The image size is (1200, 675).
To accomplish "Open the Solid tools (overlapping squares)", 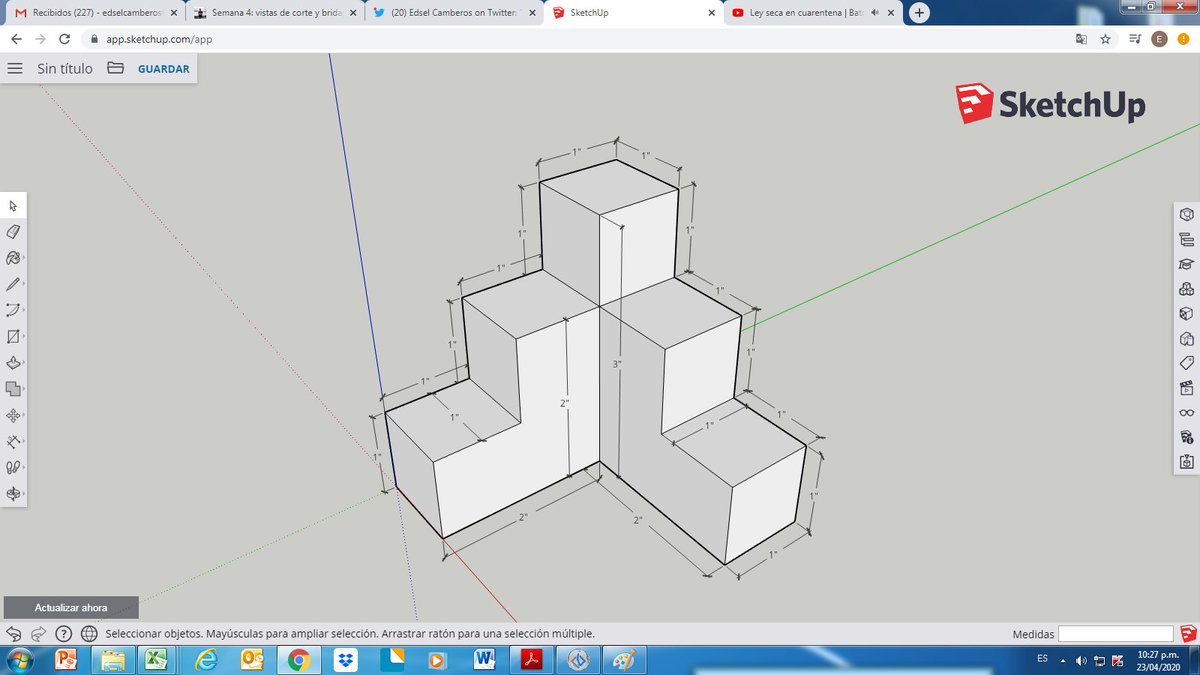I will pyautogui.click(x=13, y=389).
